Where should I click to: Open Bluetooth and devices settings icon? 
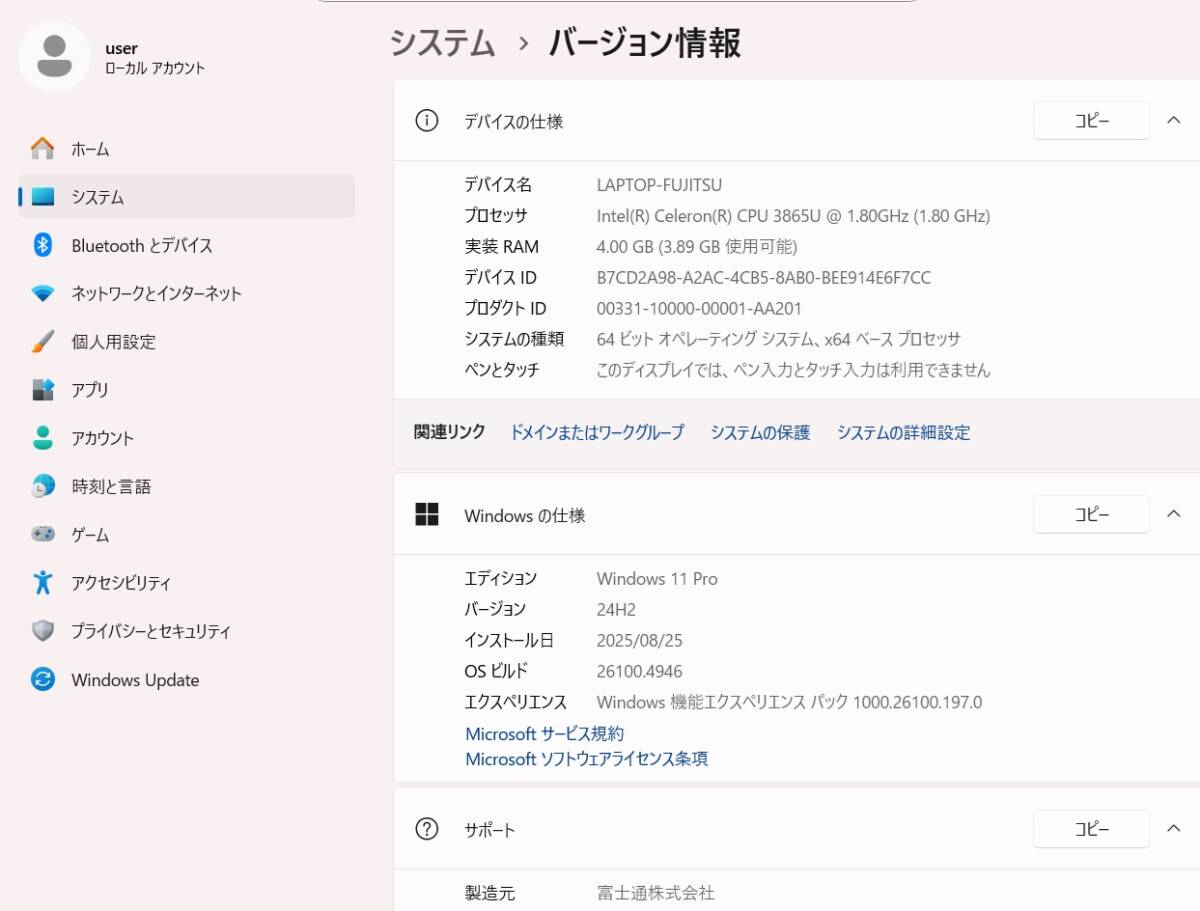[x=42, y=245]
